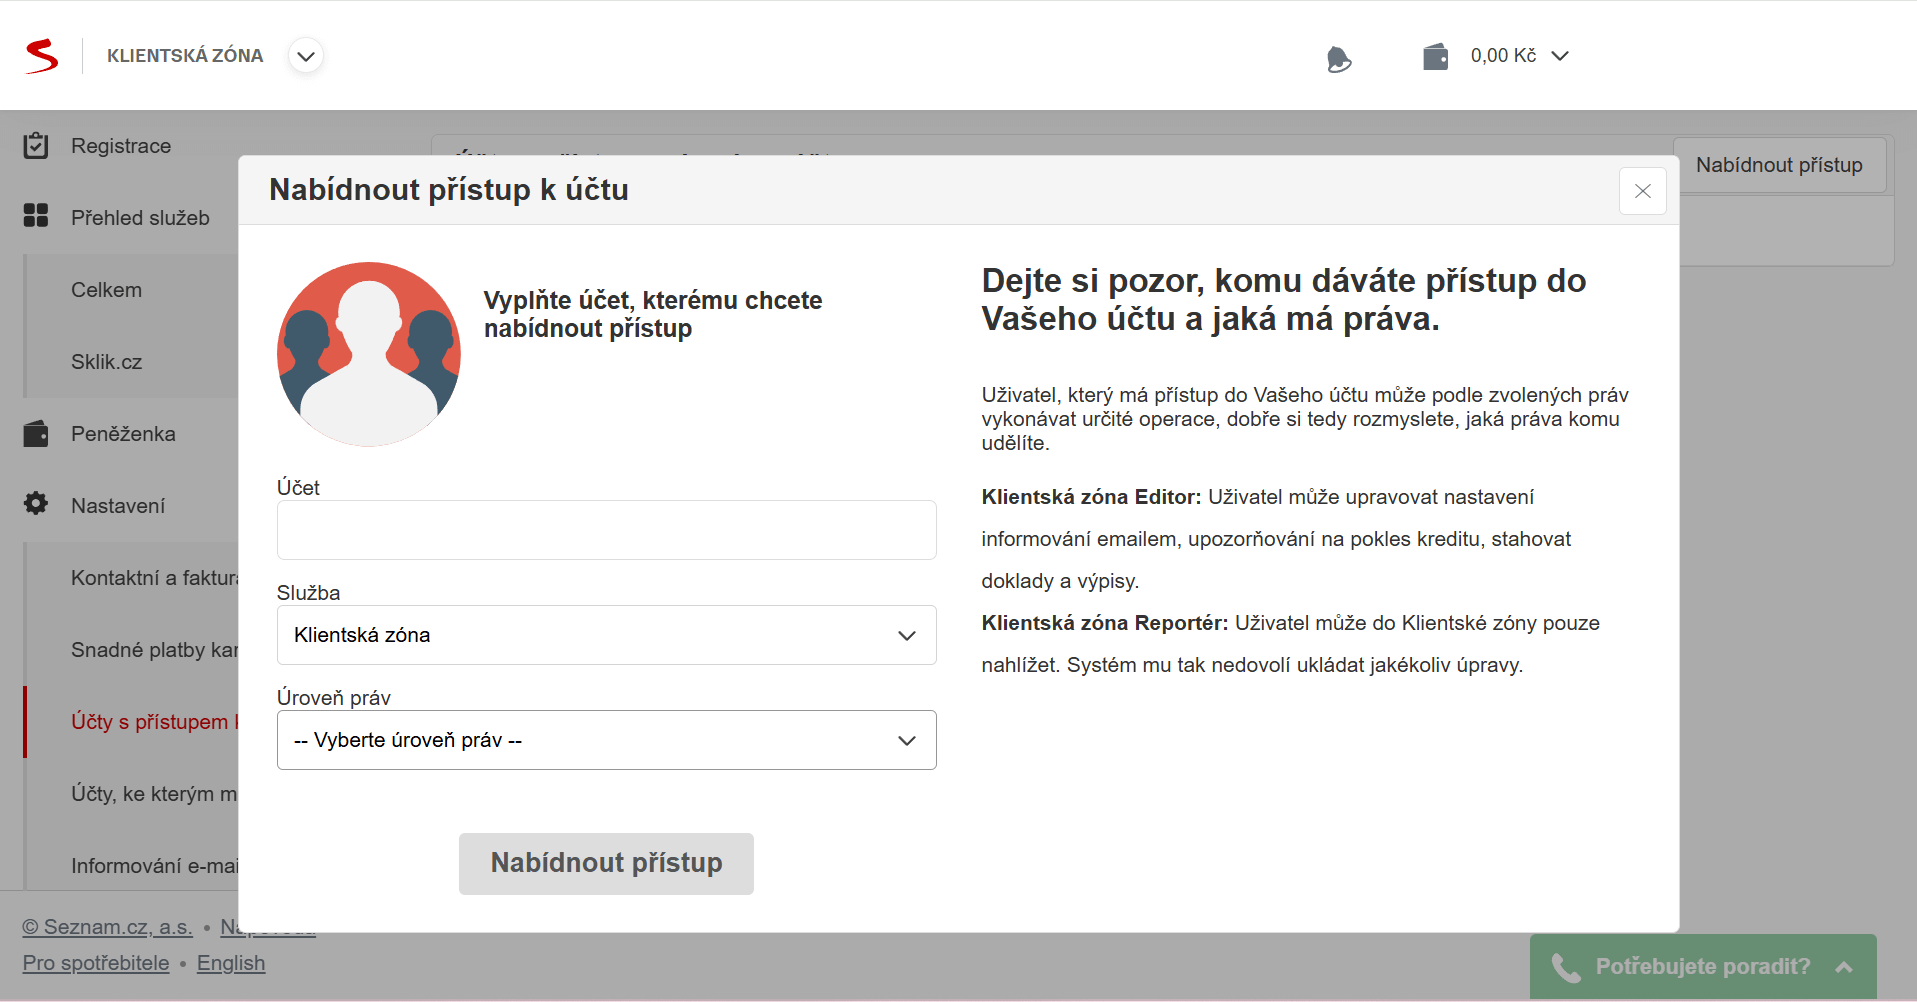
Task: Select Celkem in sidebar menu
Action: pos(107,290)
